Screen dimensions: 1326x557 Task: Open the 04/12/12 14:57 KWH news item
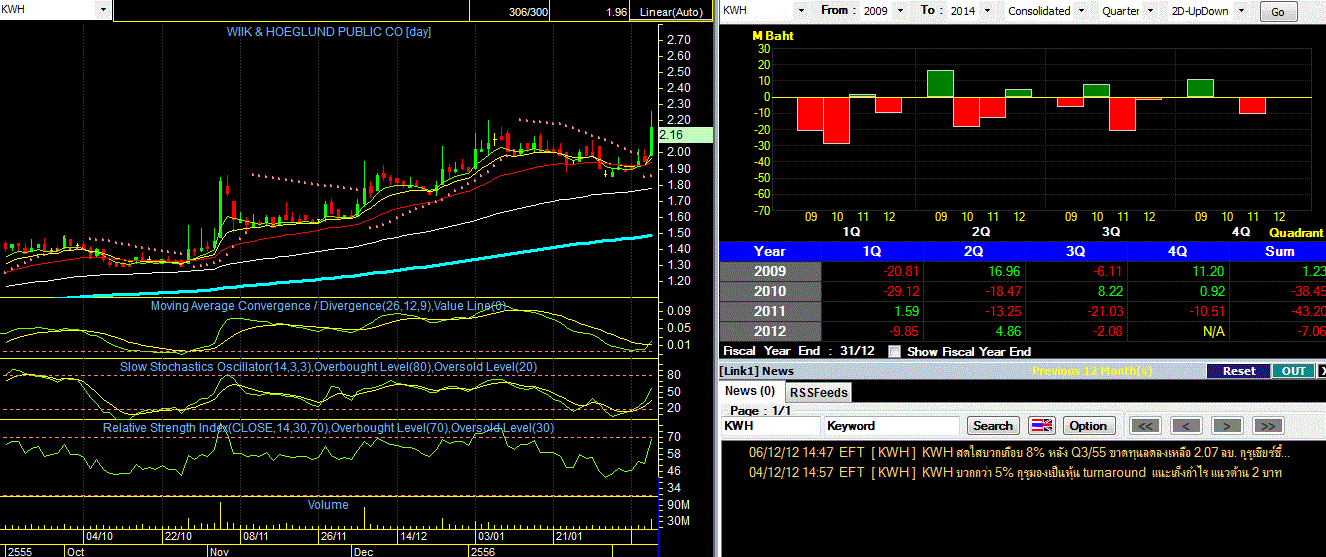point(1015,472)
